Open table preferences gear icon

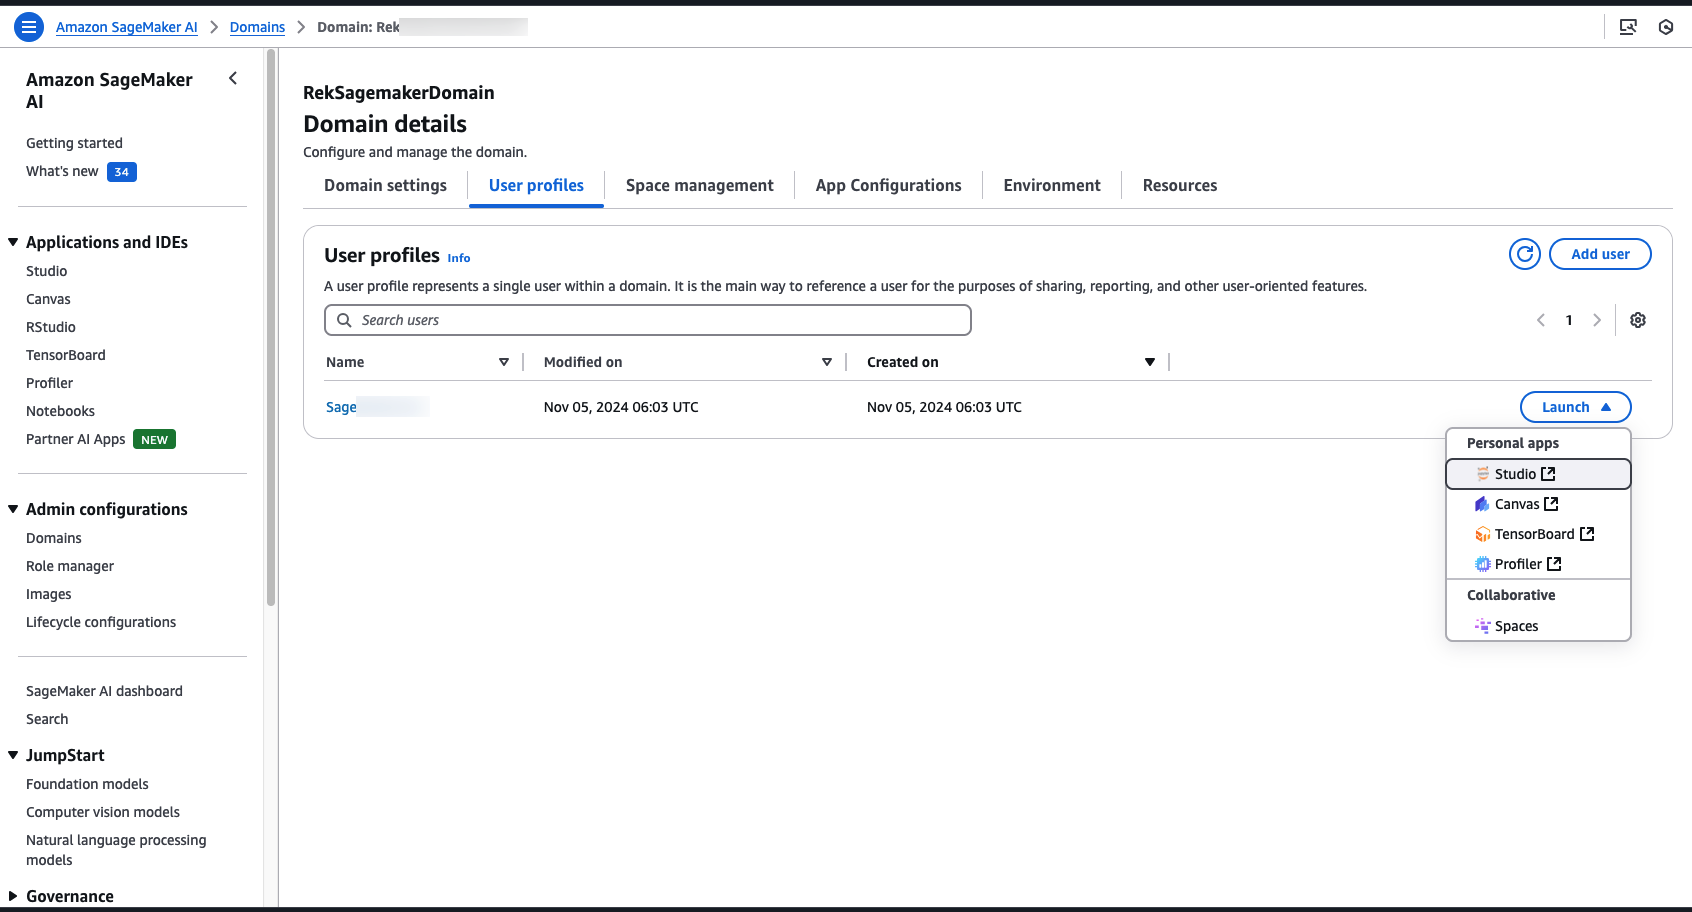tap(1638, 320)
